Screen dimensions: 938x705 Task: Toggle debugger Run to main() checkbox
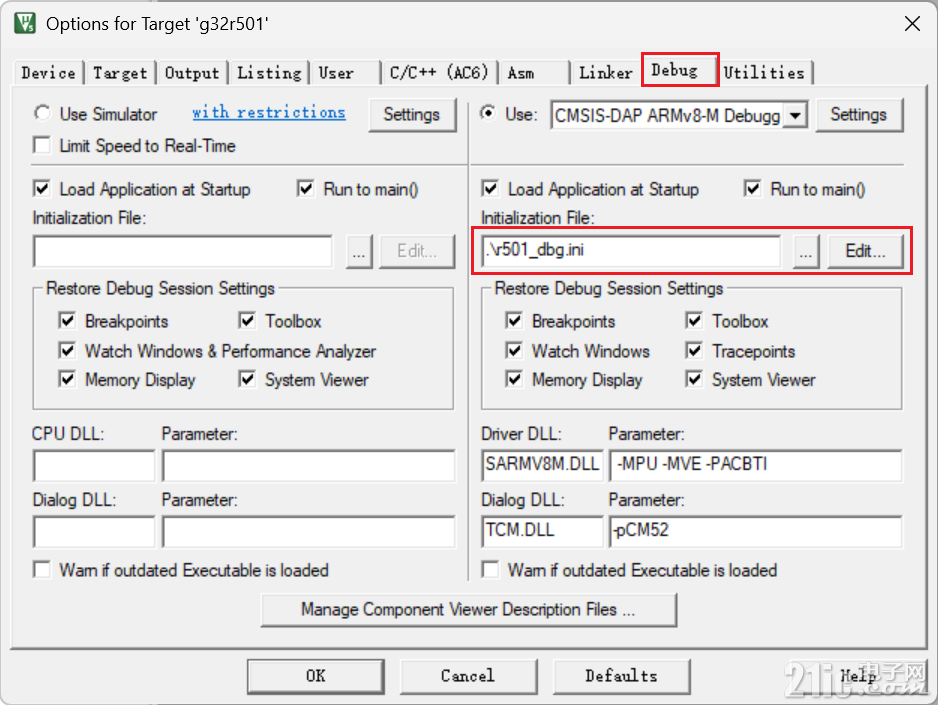(753, 189)
